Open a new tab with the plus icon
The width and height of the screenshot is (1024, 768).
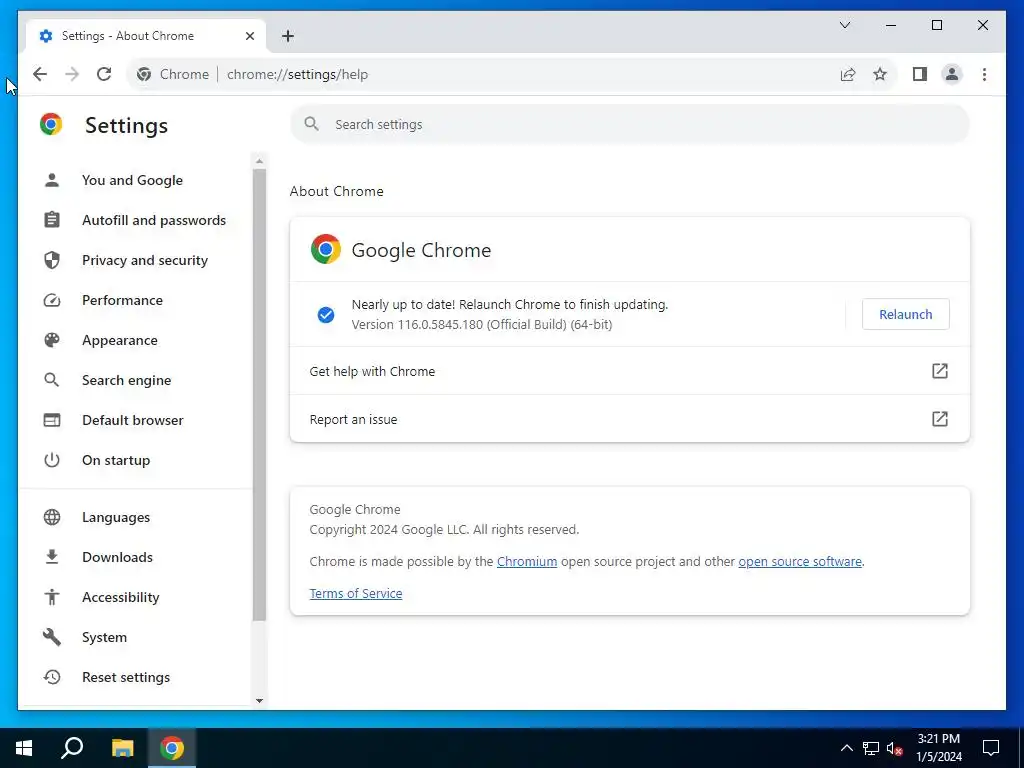tap(288, 36)
